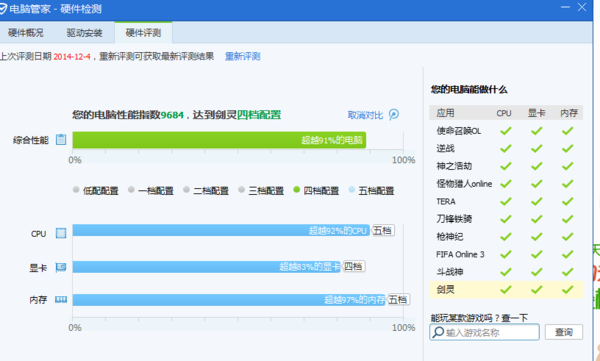
Task: Click the 应用 column header
Action: pyautogui.click(x=445, y=113)
